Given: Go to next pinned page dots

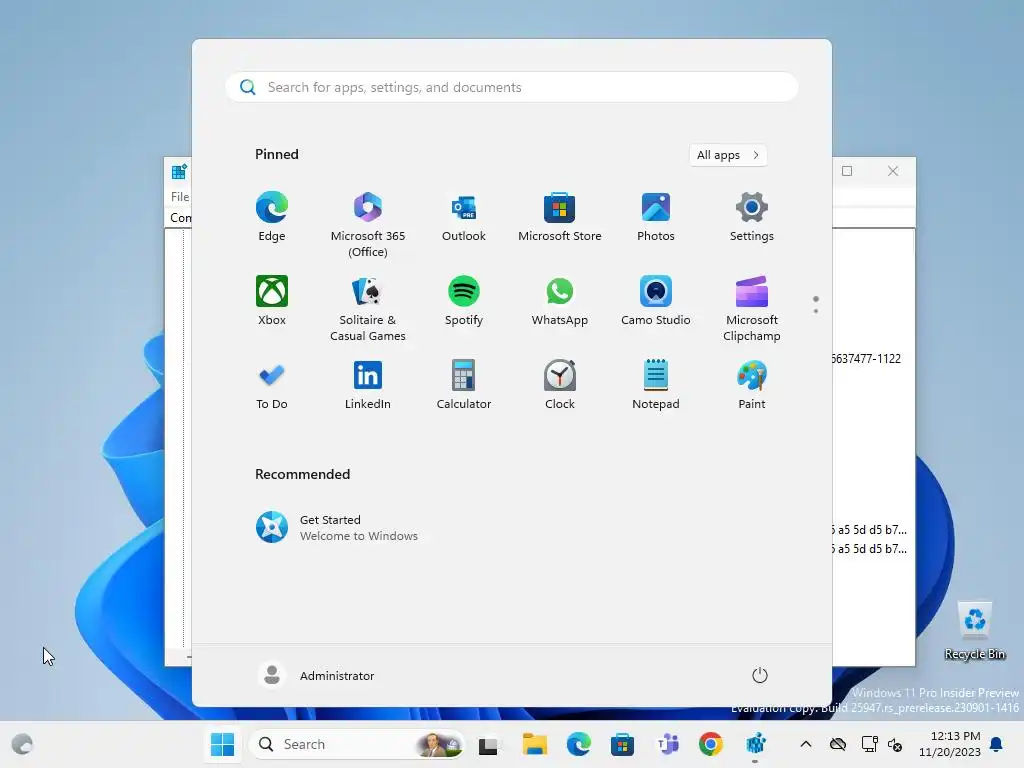Looking at the screenshot, I should pyautogui.click(x=816, y=304).
